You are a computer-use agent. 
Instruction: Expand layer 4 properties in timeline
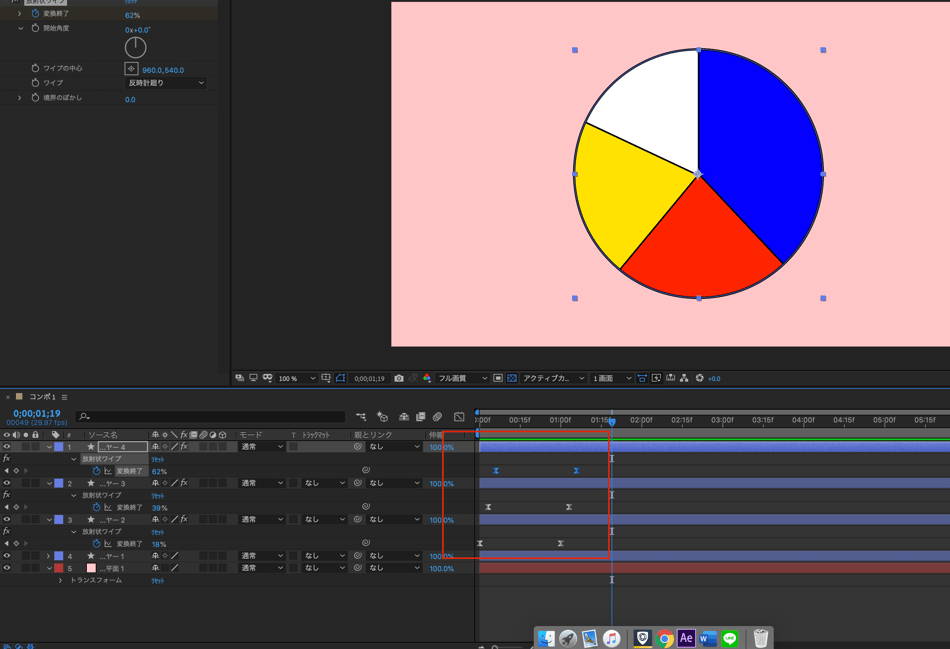(48, 556)
